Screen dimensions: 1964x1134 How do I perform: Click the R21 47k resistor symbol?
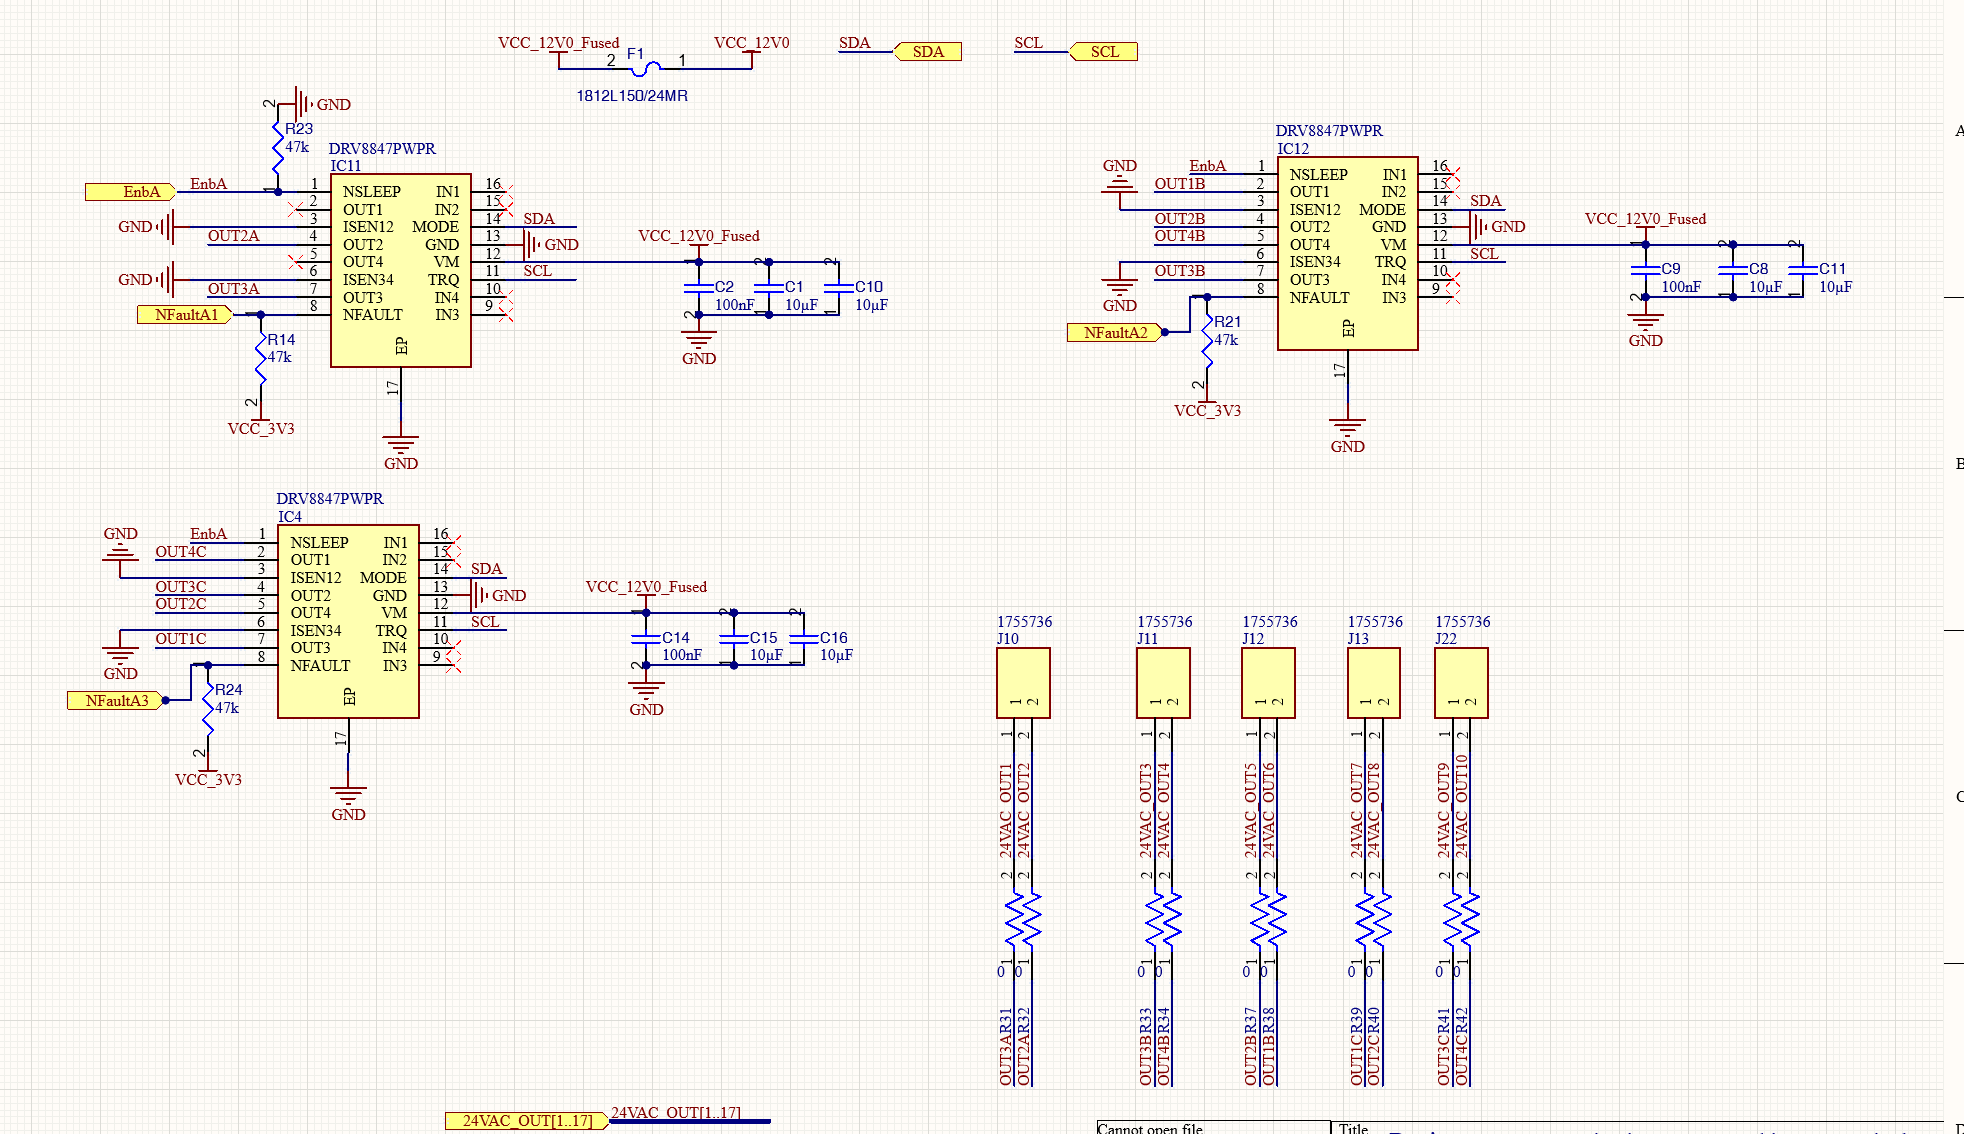[x=1207, y=342]
